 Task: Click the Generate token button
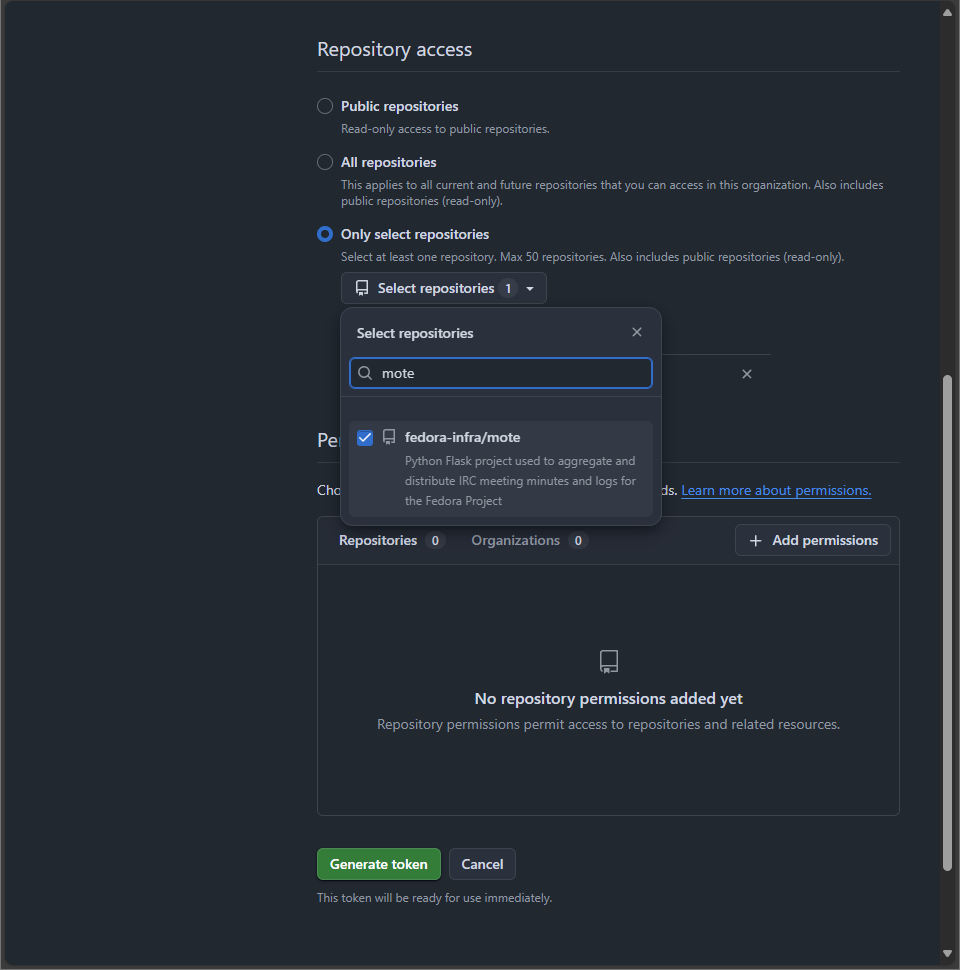coord(378,864)
